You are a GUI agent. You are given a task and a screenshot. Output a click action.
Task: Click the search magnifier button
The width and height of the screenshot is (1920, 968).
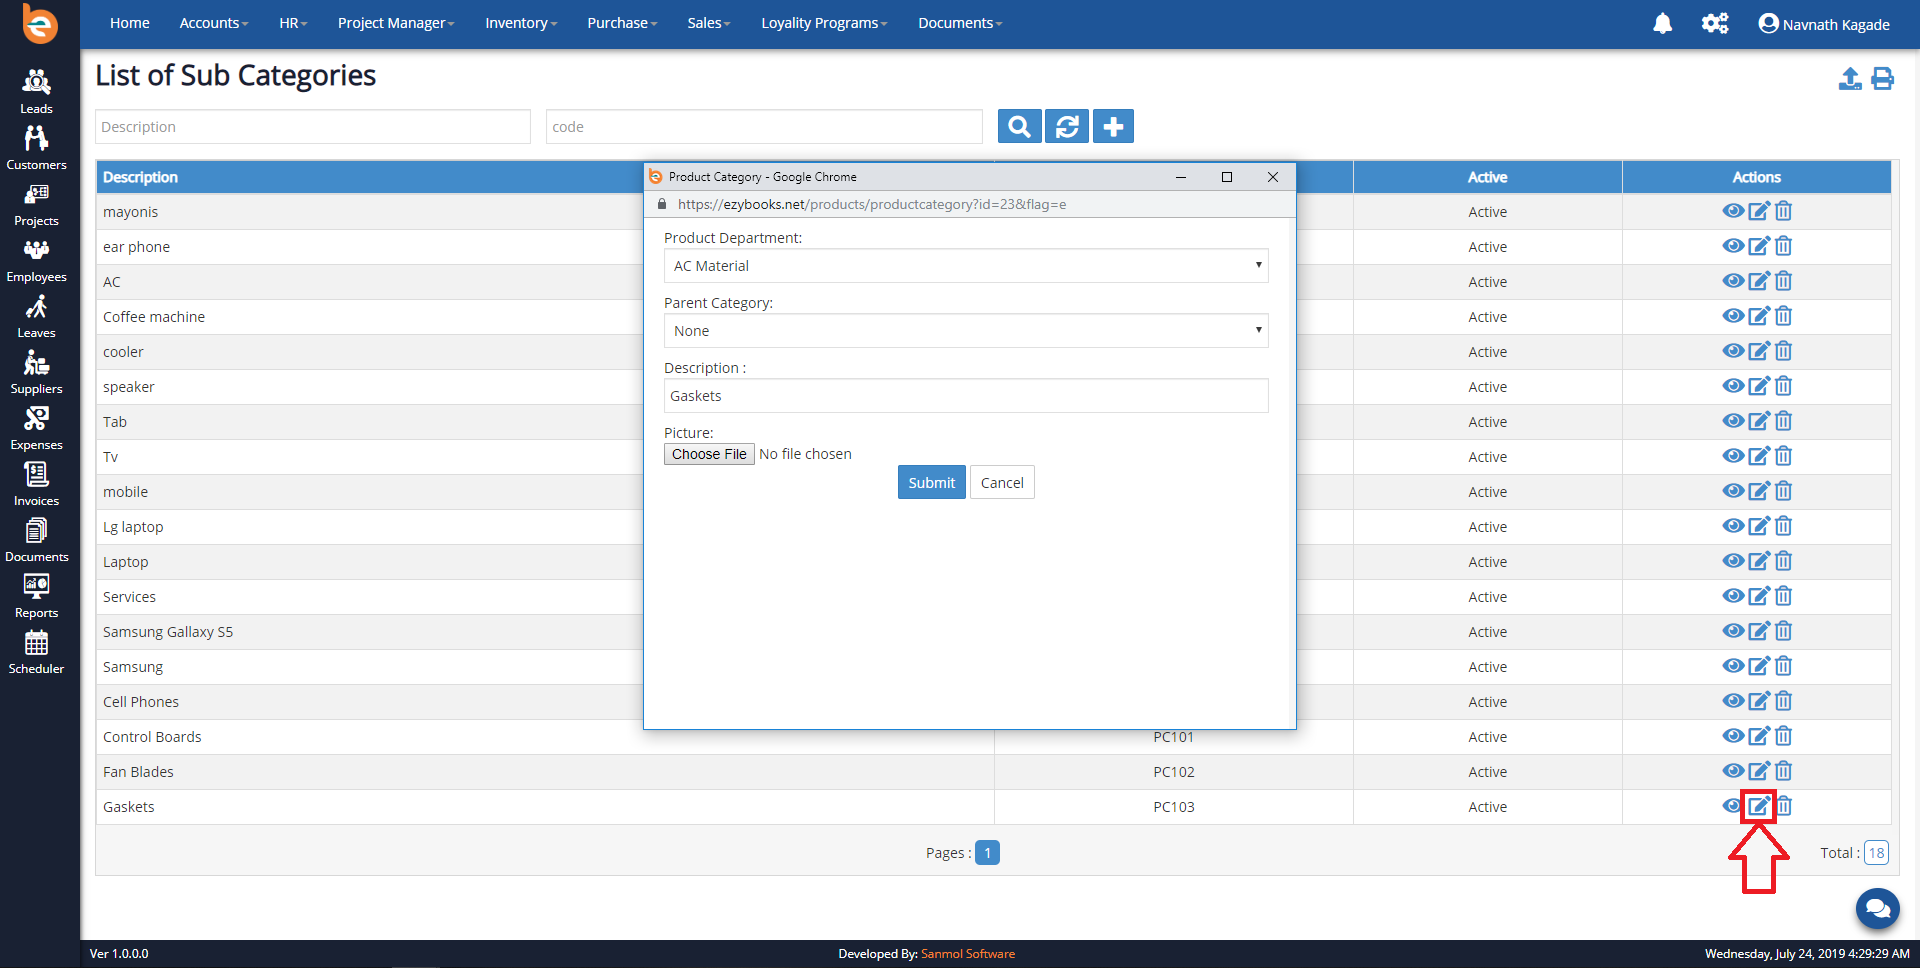pyautogui.click(x=1019, y=126)
